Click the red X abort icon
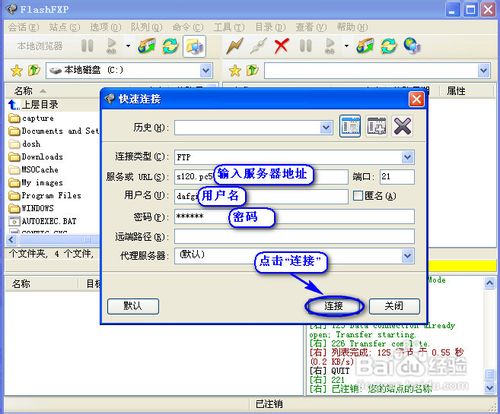The height and width of the screenshot is (414, 500). 282,46
